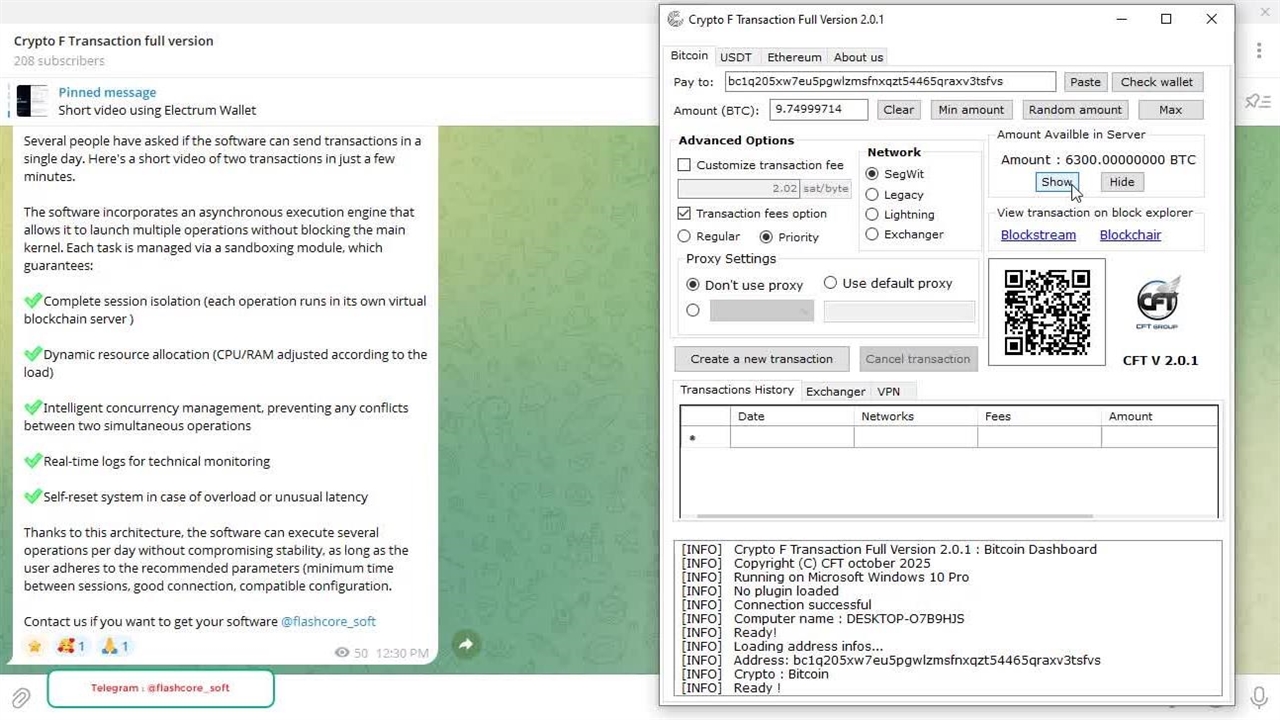Choose the Regular fees radio option
Image resolution: width=1280 pixels, height=720 pixels.
(685, 237)
